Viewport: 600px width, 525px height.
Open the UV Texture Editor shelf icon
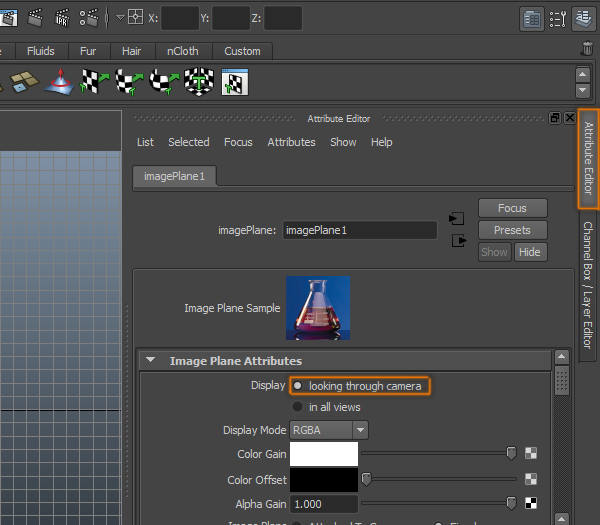[x=235, y=82]
